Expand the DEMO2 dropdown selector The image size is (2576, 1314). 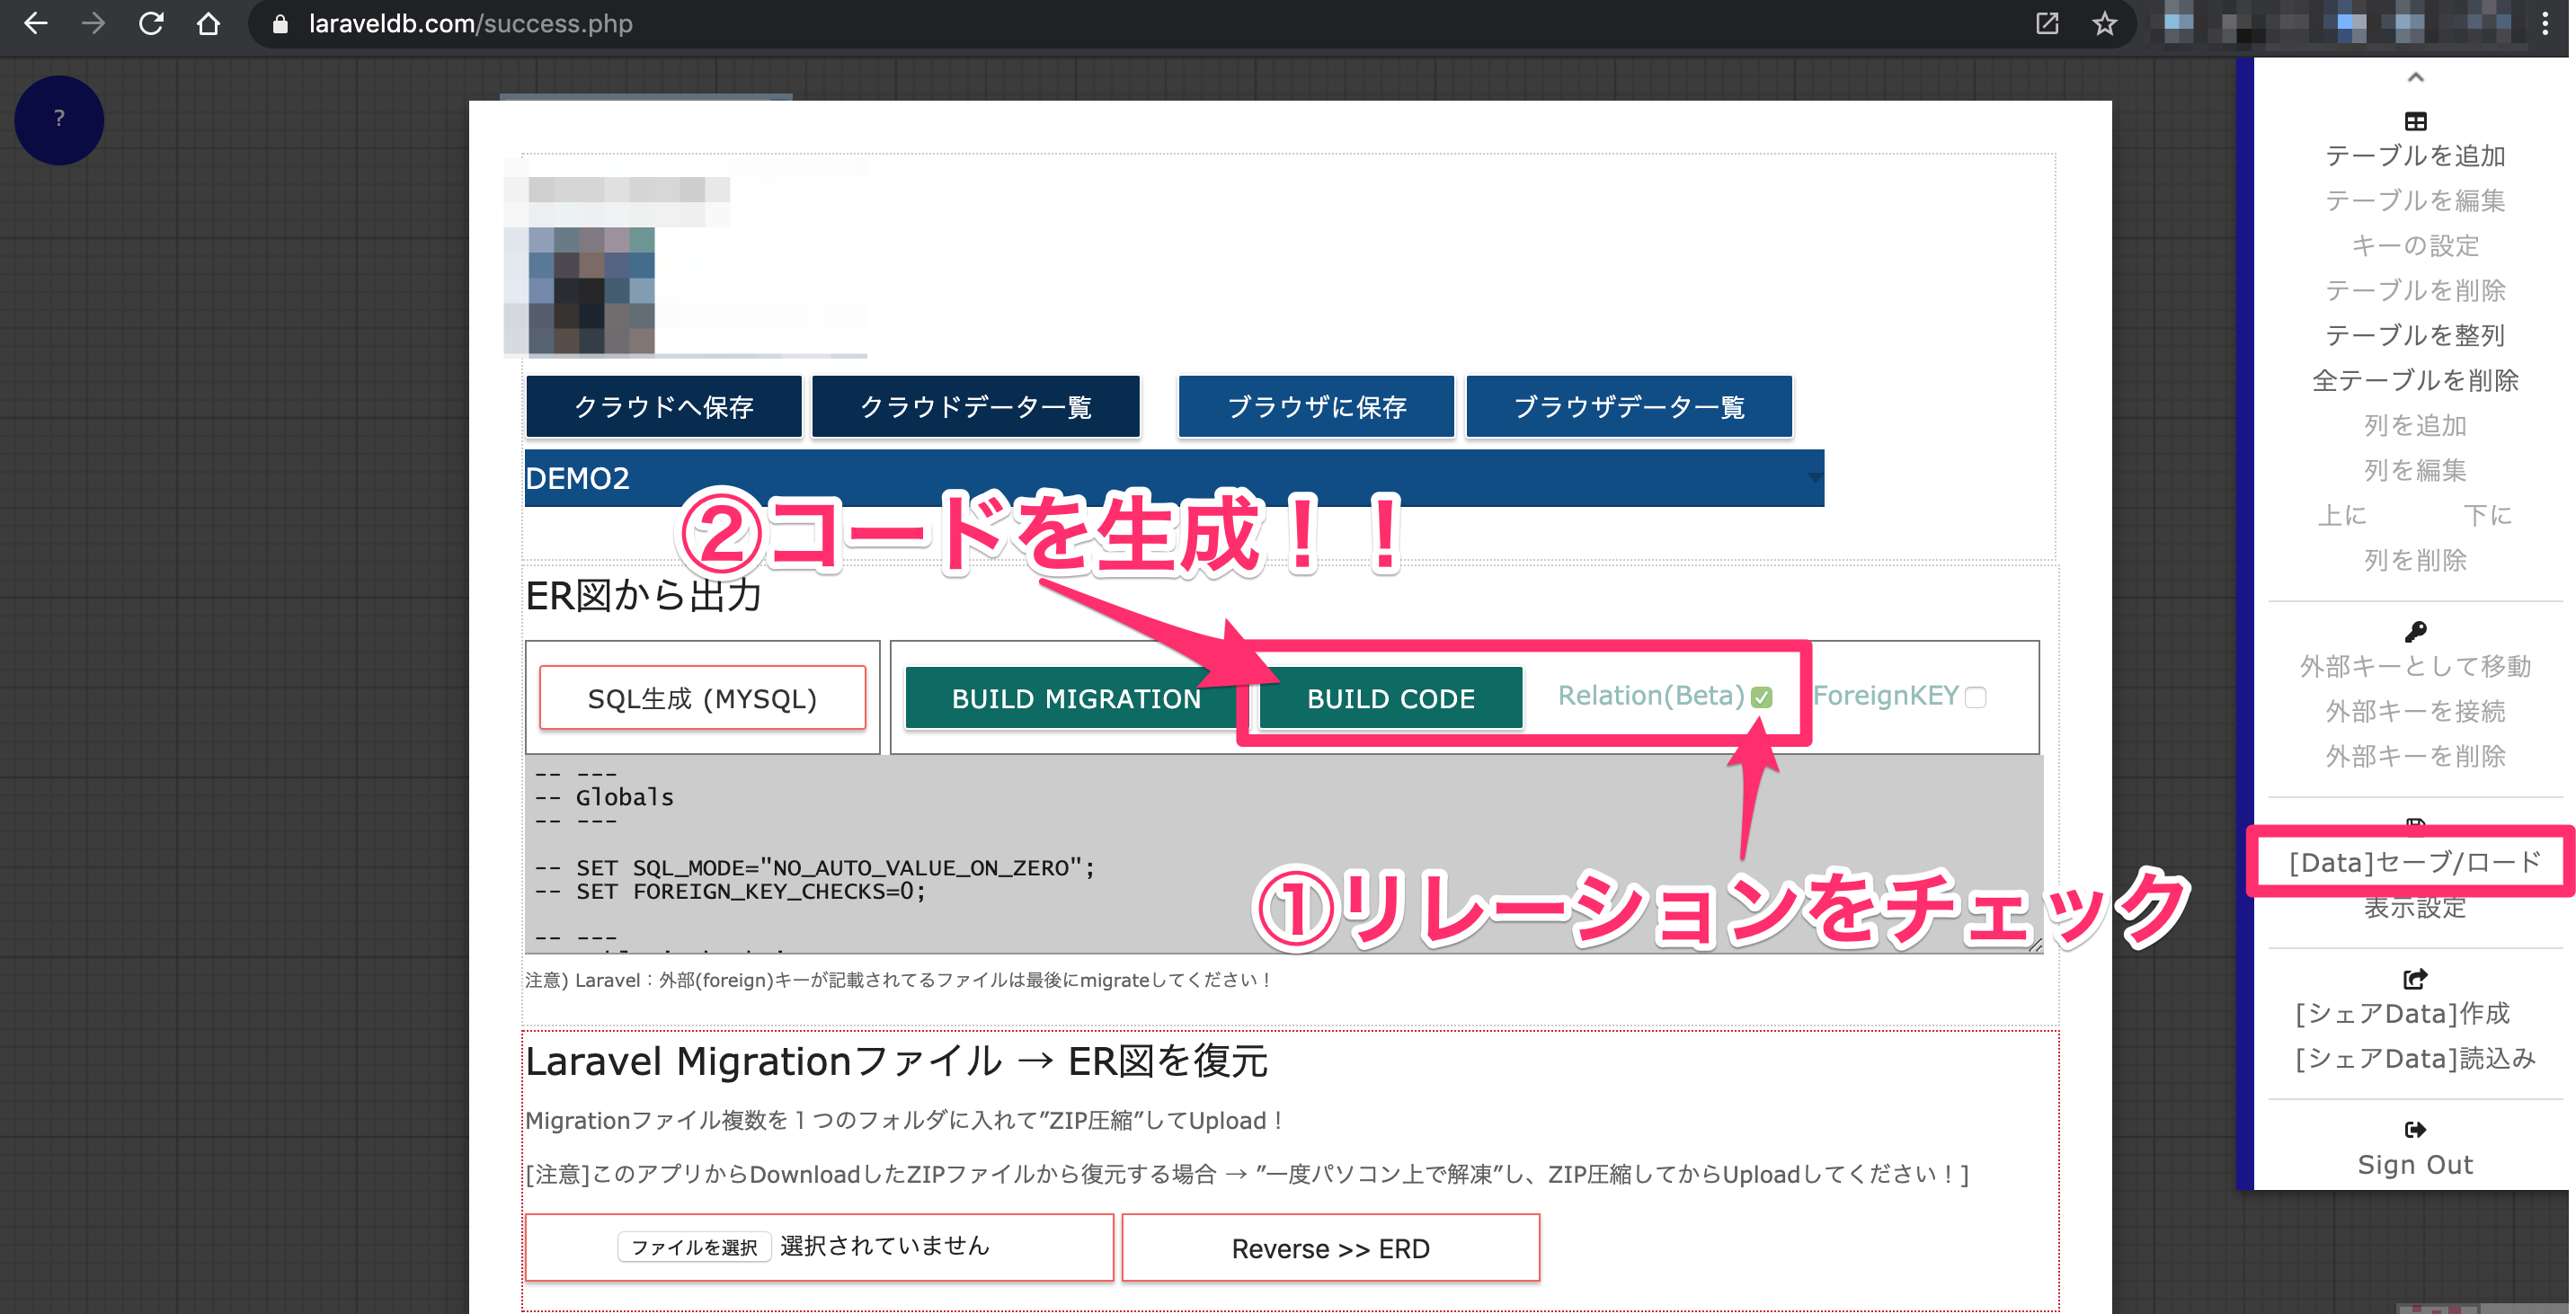click(x=1174, y=478)
